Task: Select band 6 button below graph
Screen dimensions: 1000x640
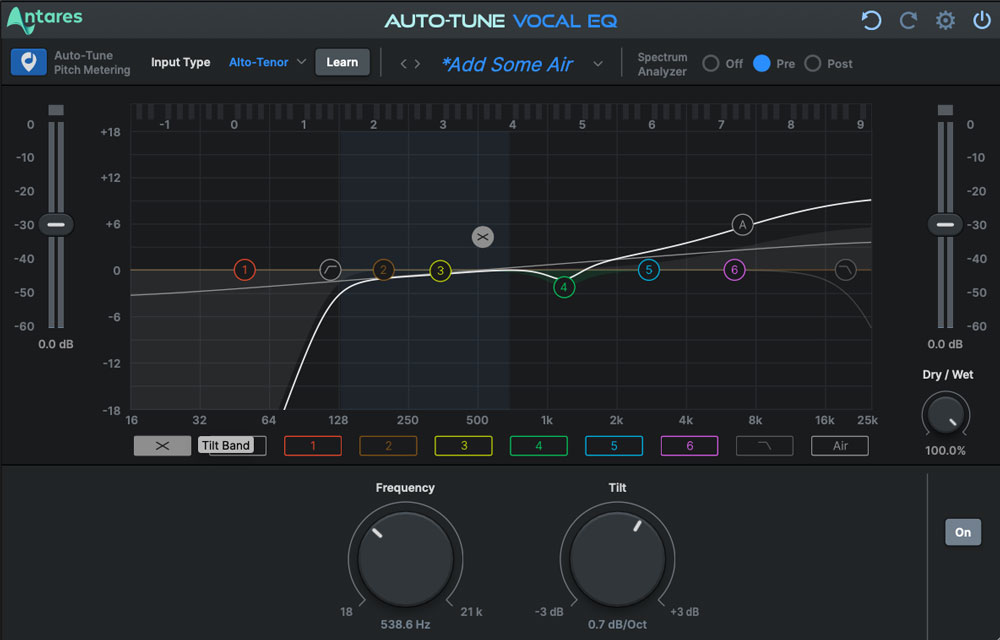Action: (x=689, y=446)
